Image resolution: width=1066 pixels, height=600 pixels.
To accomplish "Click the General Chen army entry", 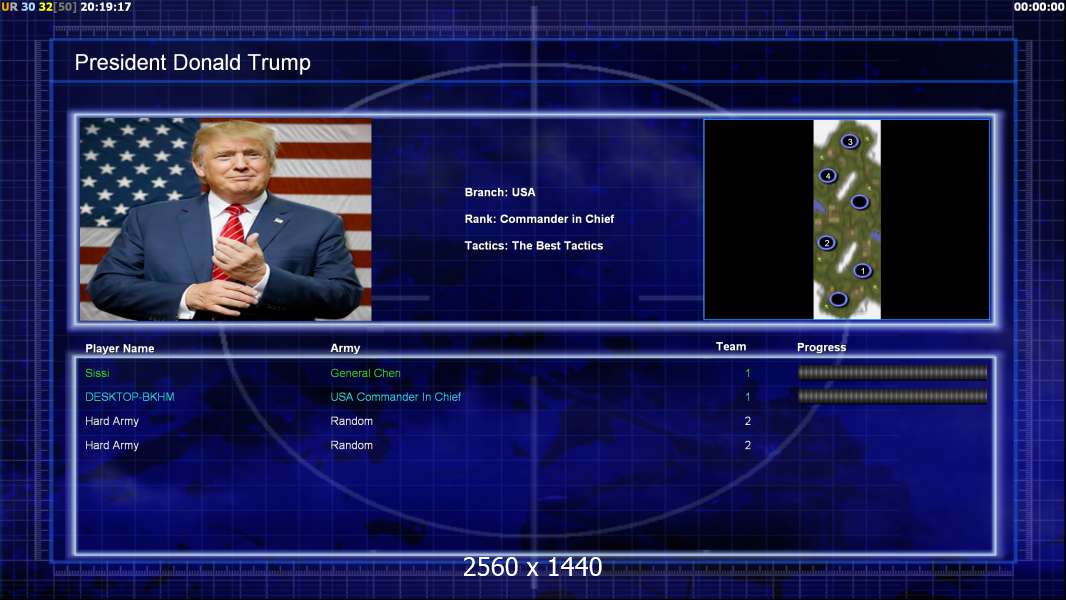I will (365, 373).
